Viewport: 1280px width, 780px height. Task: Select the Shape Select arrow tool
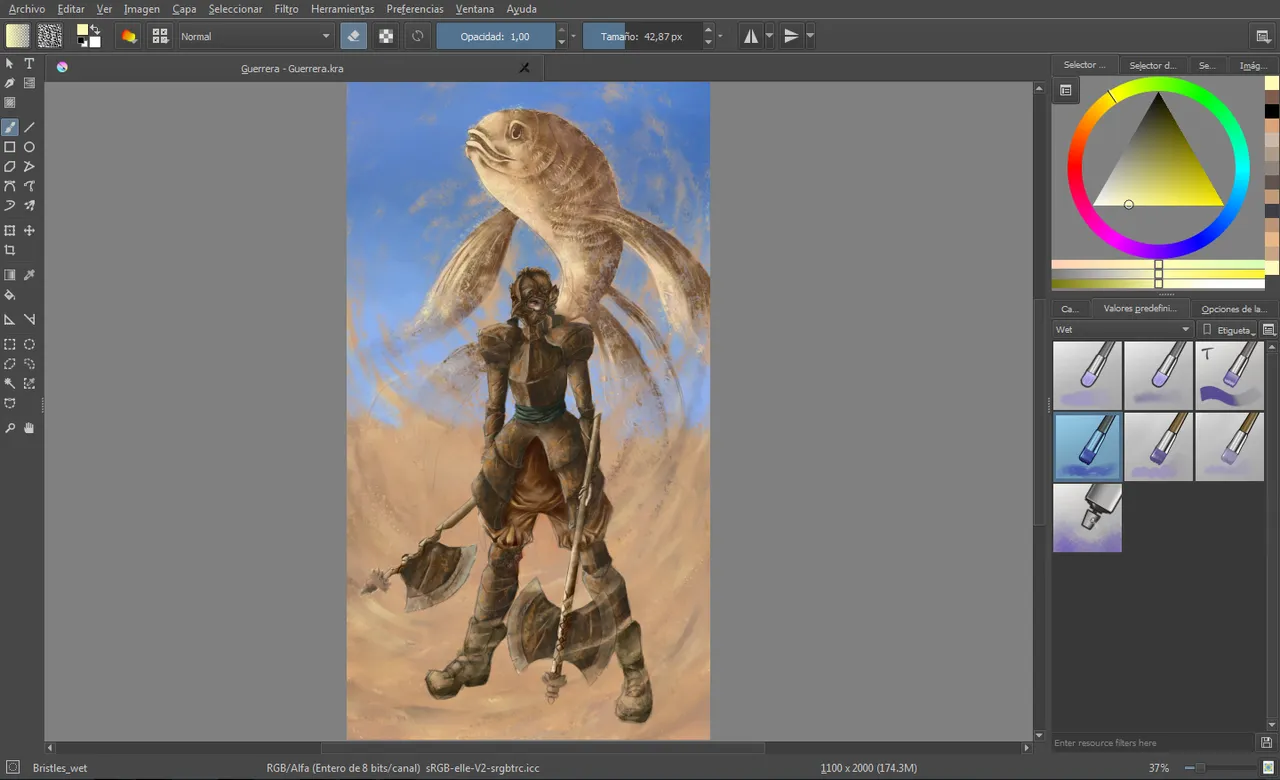pyautogui.click(x=10, y=63)
